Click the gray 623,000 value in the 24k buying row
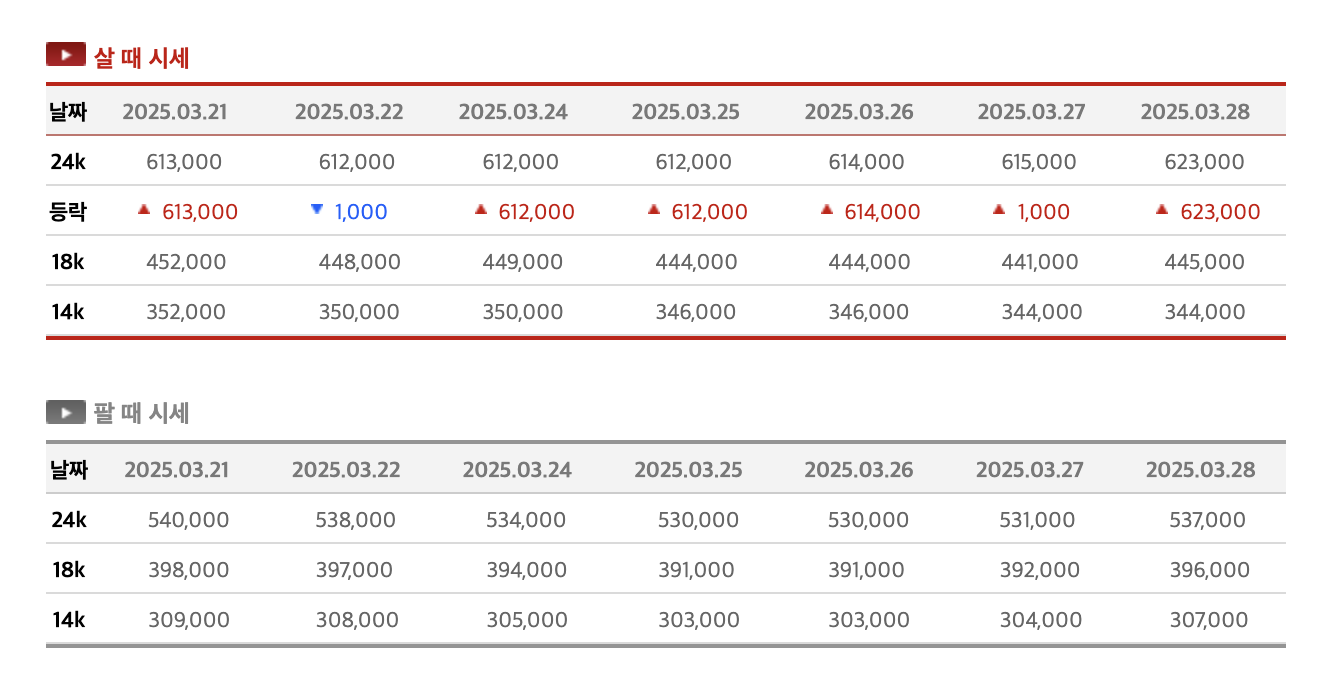 click(1204, 162)
